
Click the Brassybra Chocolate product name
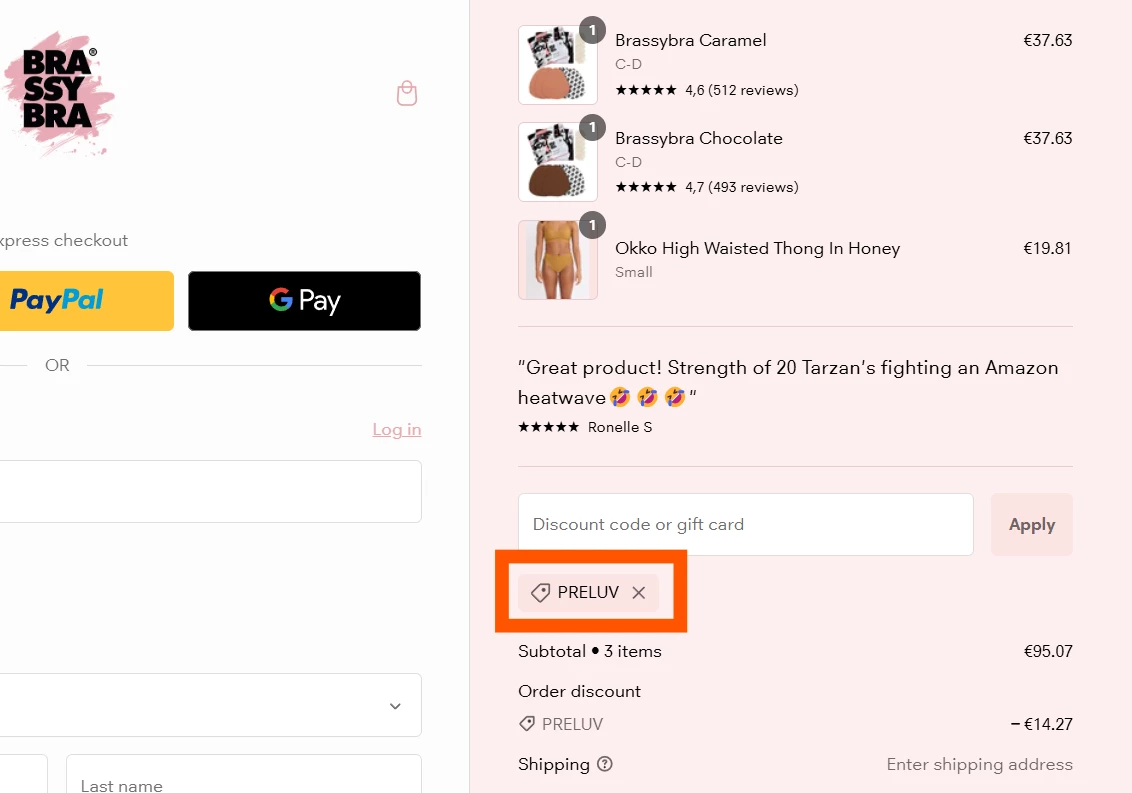[699, 138]
